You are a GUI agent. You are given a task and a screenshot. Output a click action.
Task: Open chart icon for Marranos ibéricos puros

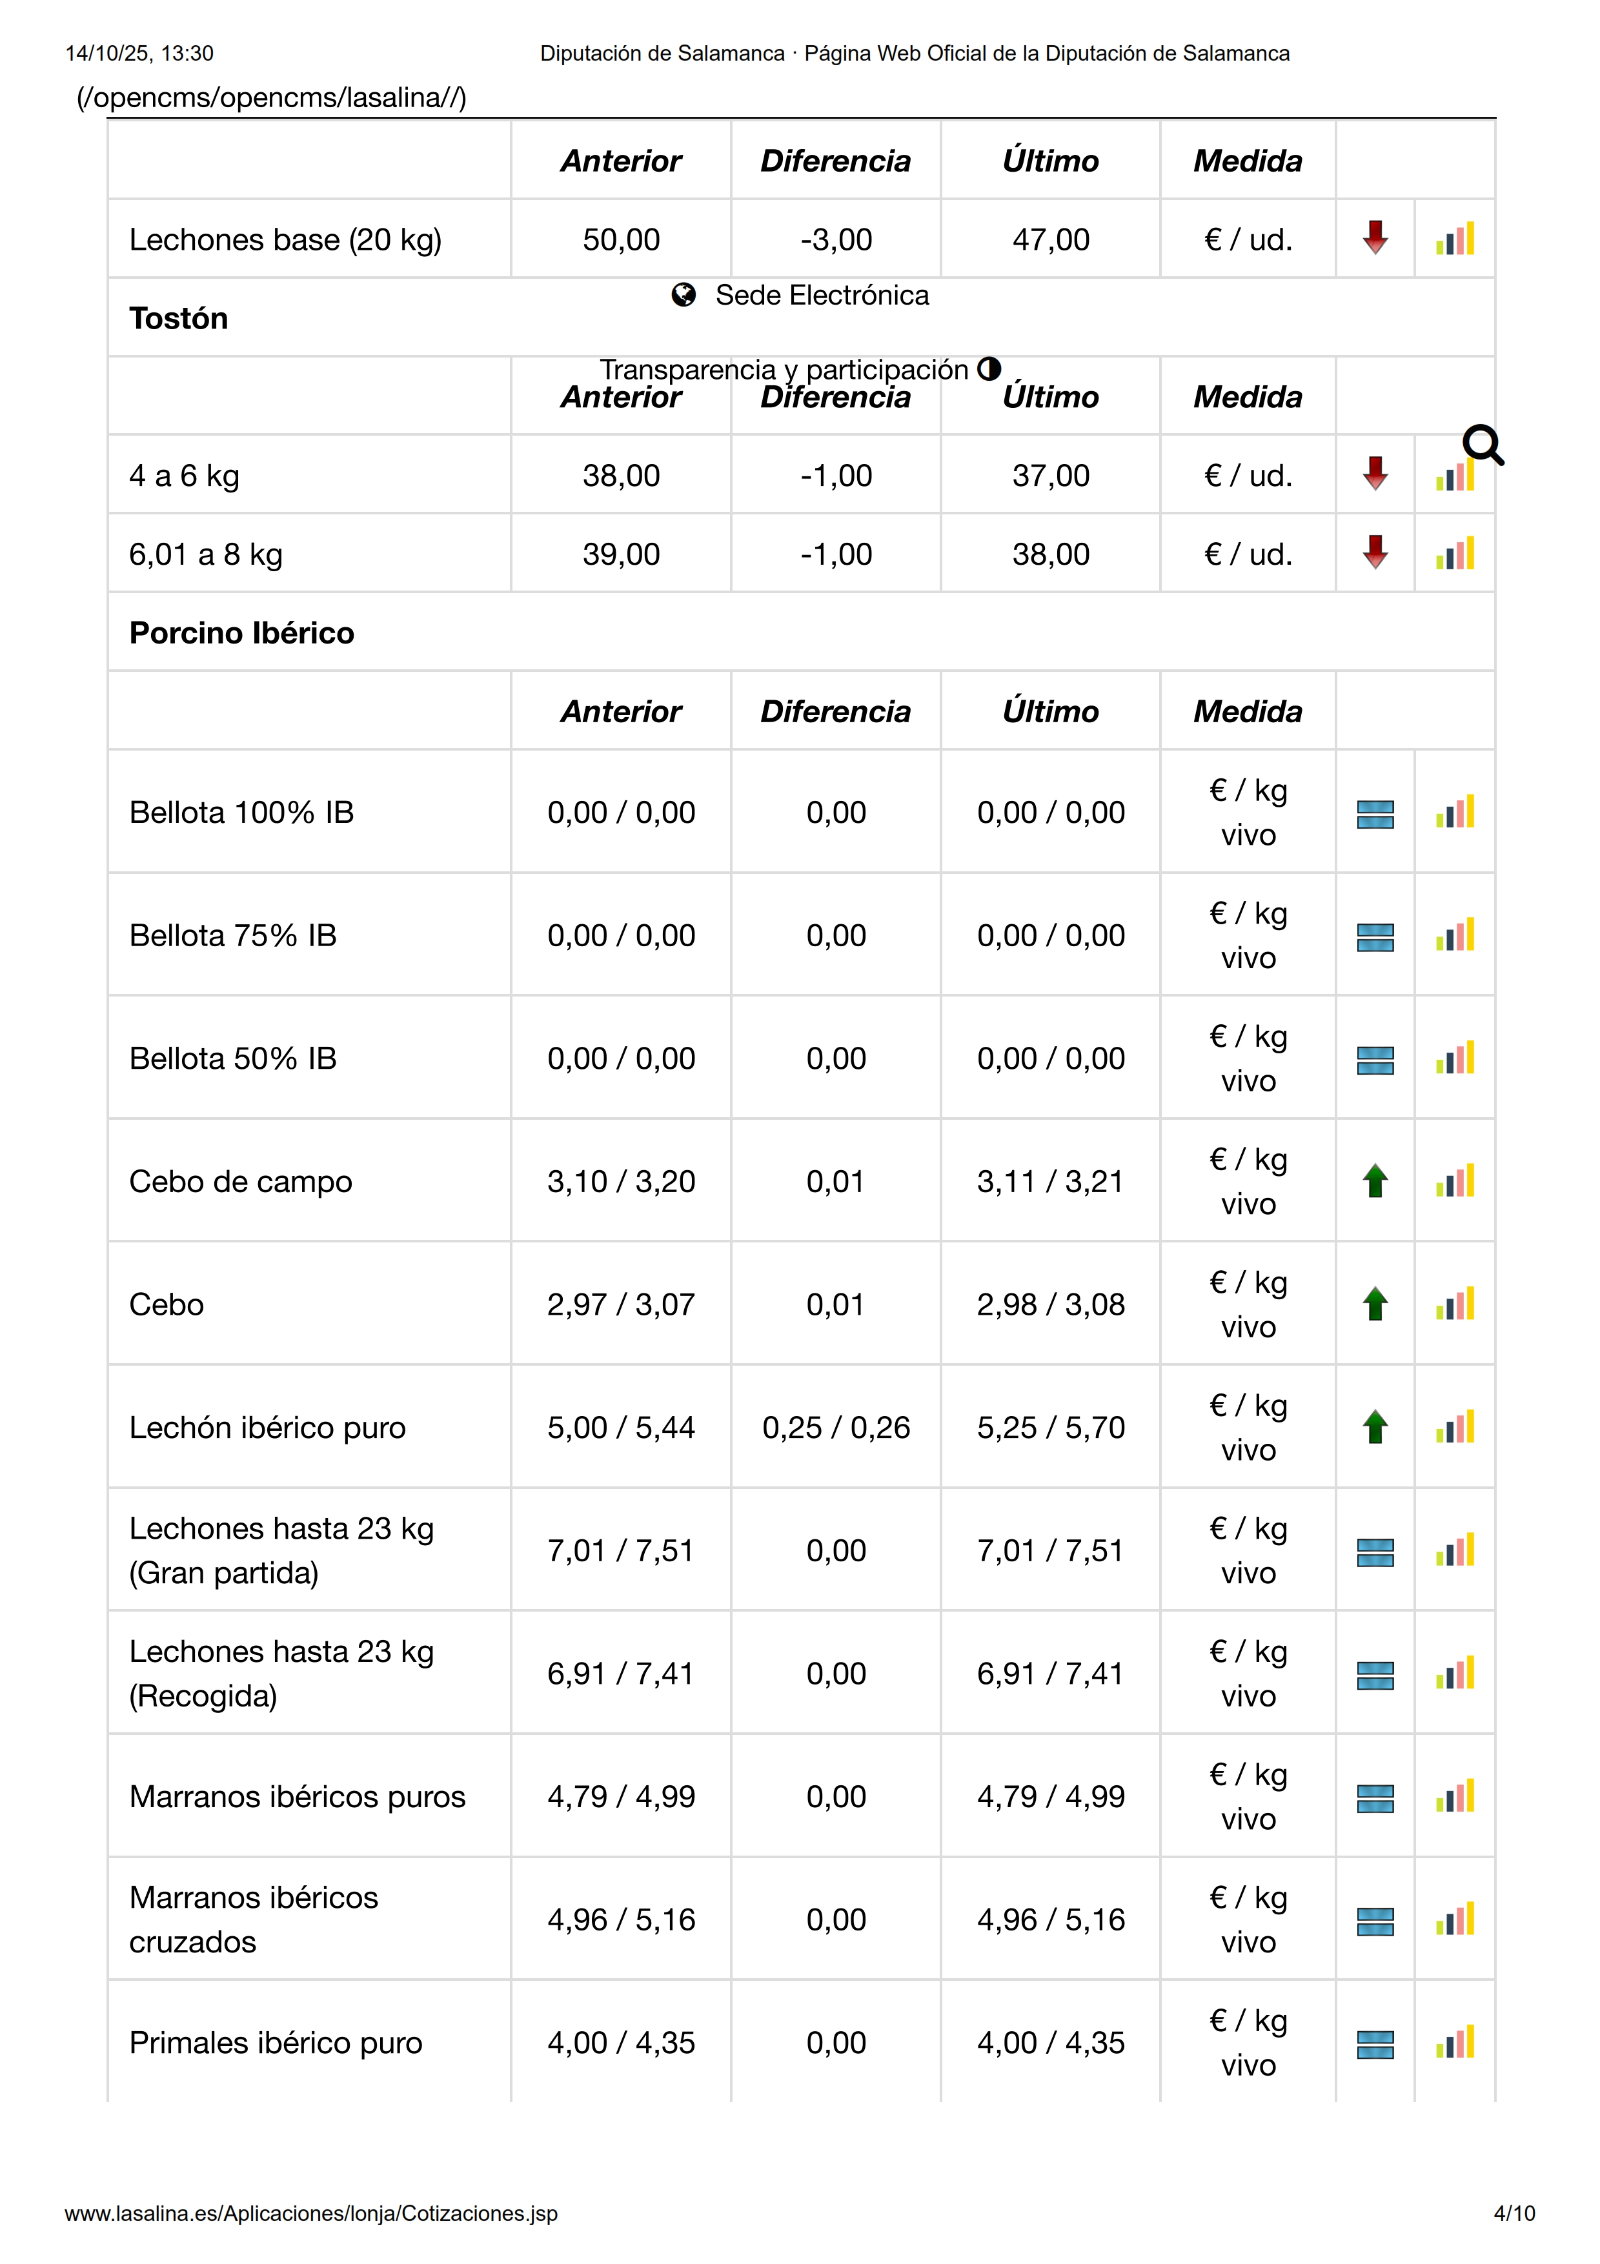(1455, 1797)
